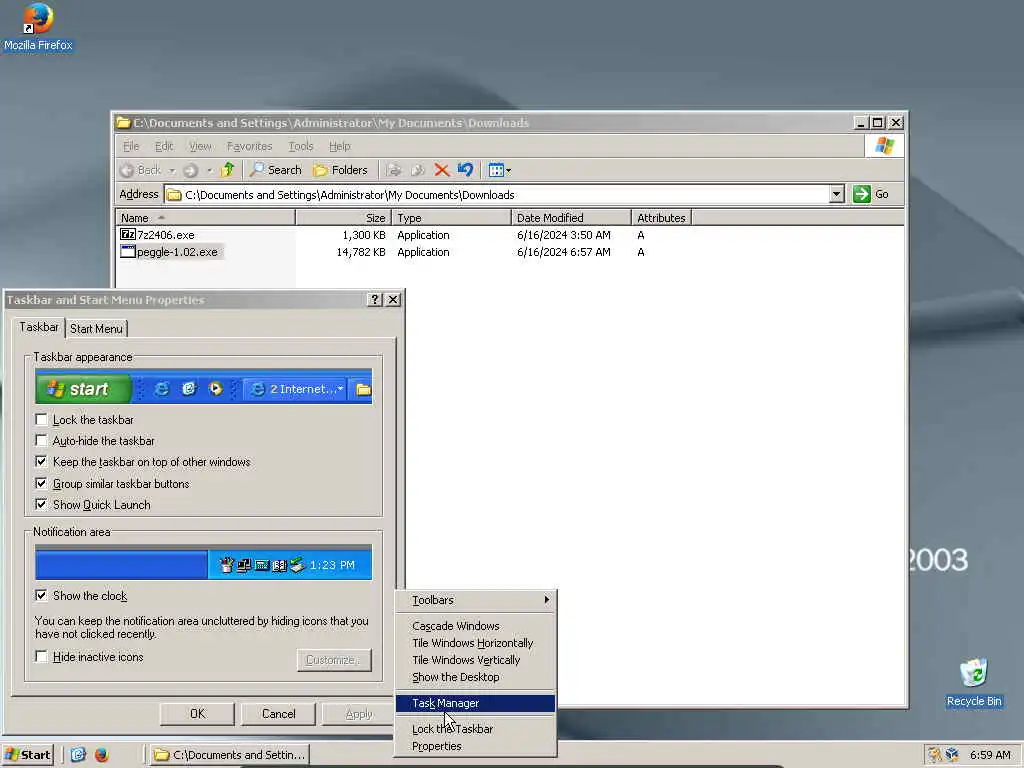Image resolution: width=1024 pixels, height=768 pixels.
Task: Sort by the Name column header
Action: click(205, 217)
